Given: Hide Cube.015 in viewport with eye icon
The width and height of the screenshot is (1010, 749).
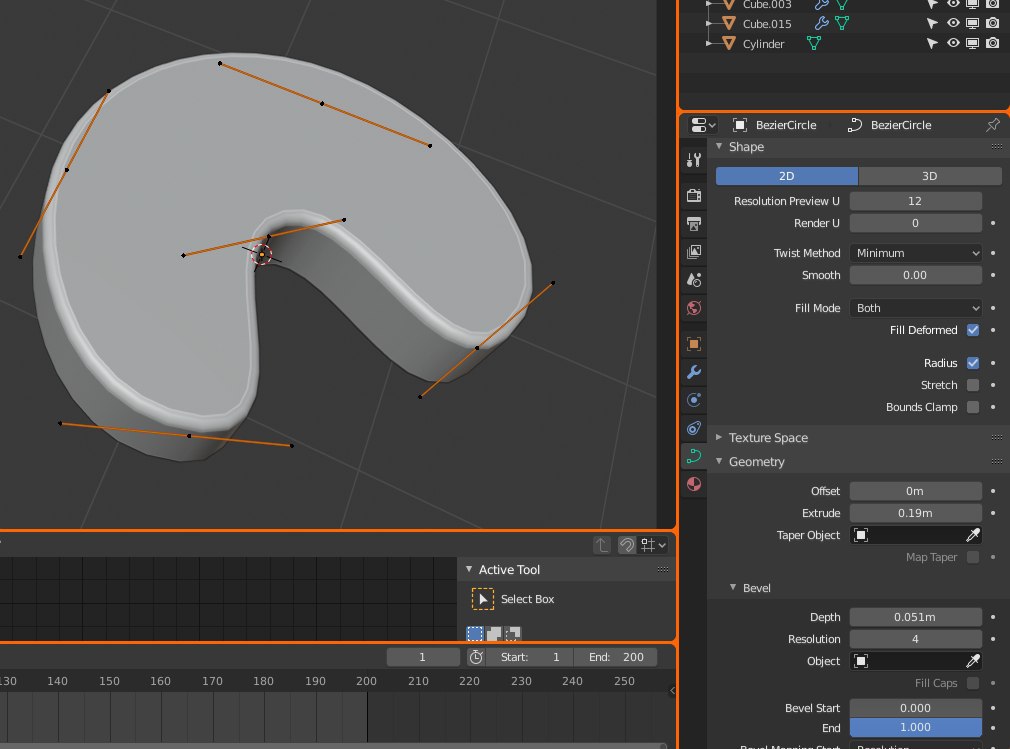Looking at the screenshot, I should point(953,23).
